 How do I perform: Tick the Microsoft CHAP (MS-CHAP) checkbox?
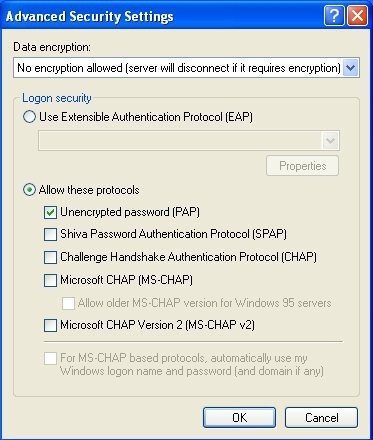50,280
